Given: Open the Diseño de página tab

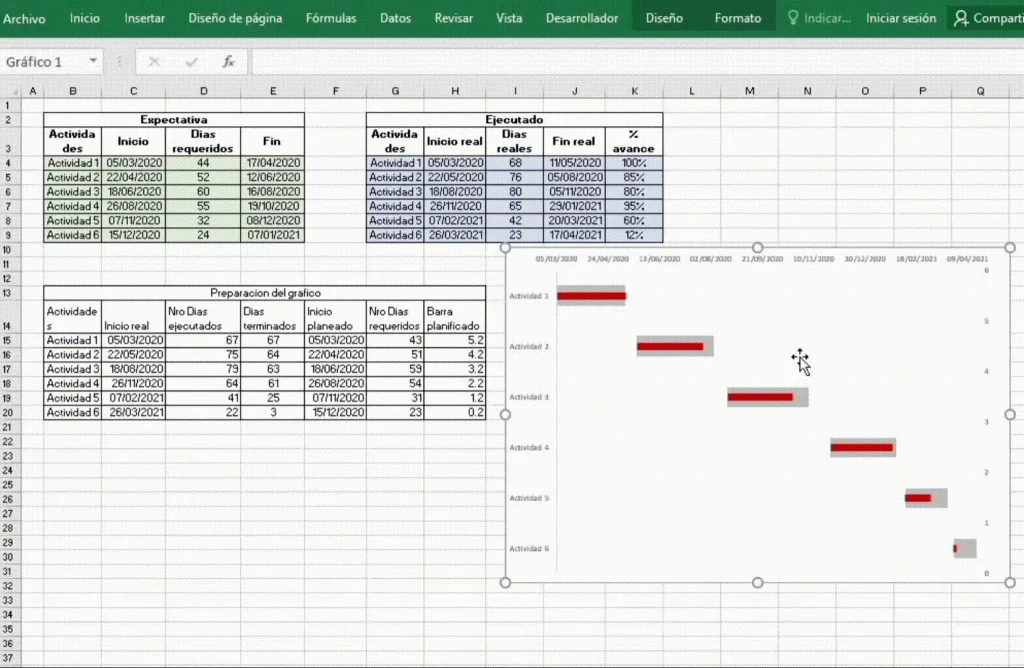Looking at the screenshot, I should [x=235, y=18].
